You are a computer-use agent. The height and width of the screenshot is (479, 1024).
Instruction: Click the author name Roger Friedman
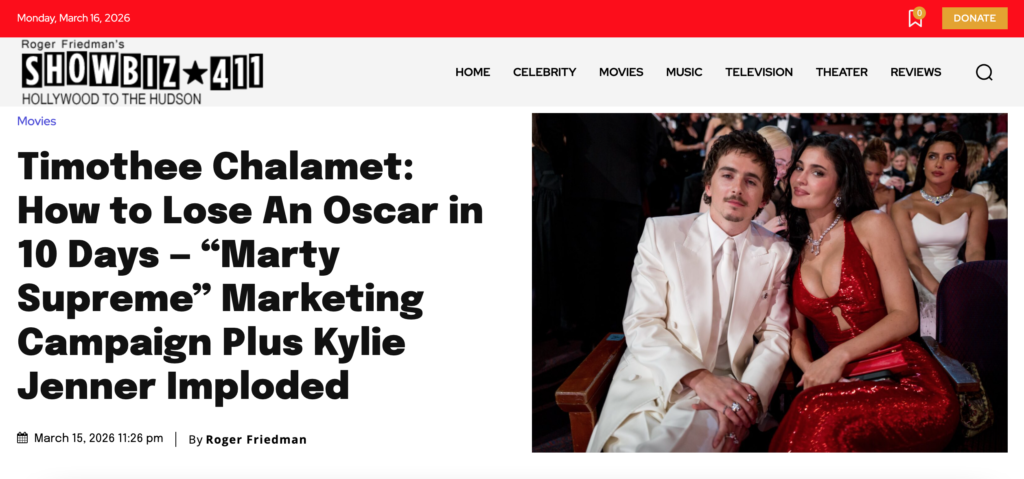[256, 439]
